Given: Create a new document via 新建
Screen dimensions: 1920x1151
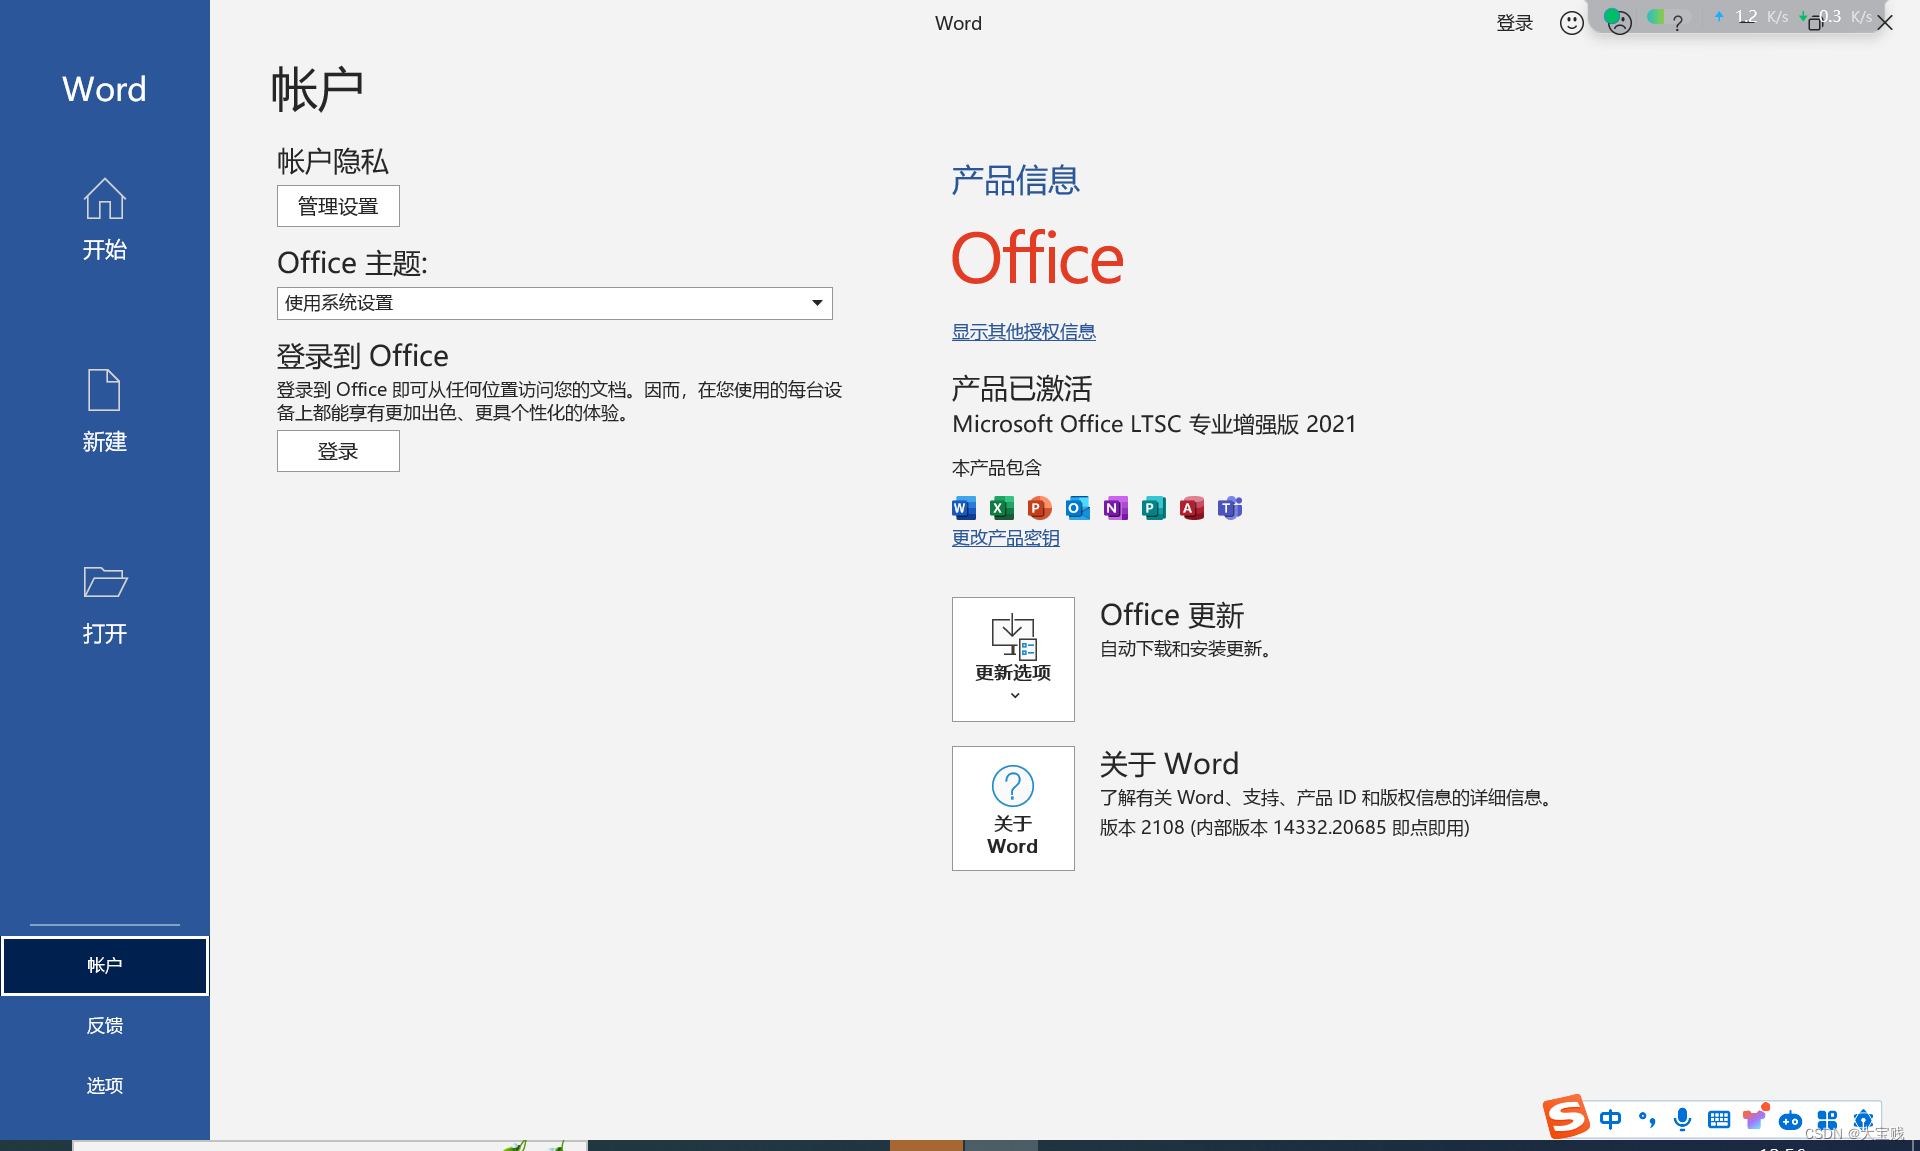Looking at the screenshot, I should pos(104,411).
